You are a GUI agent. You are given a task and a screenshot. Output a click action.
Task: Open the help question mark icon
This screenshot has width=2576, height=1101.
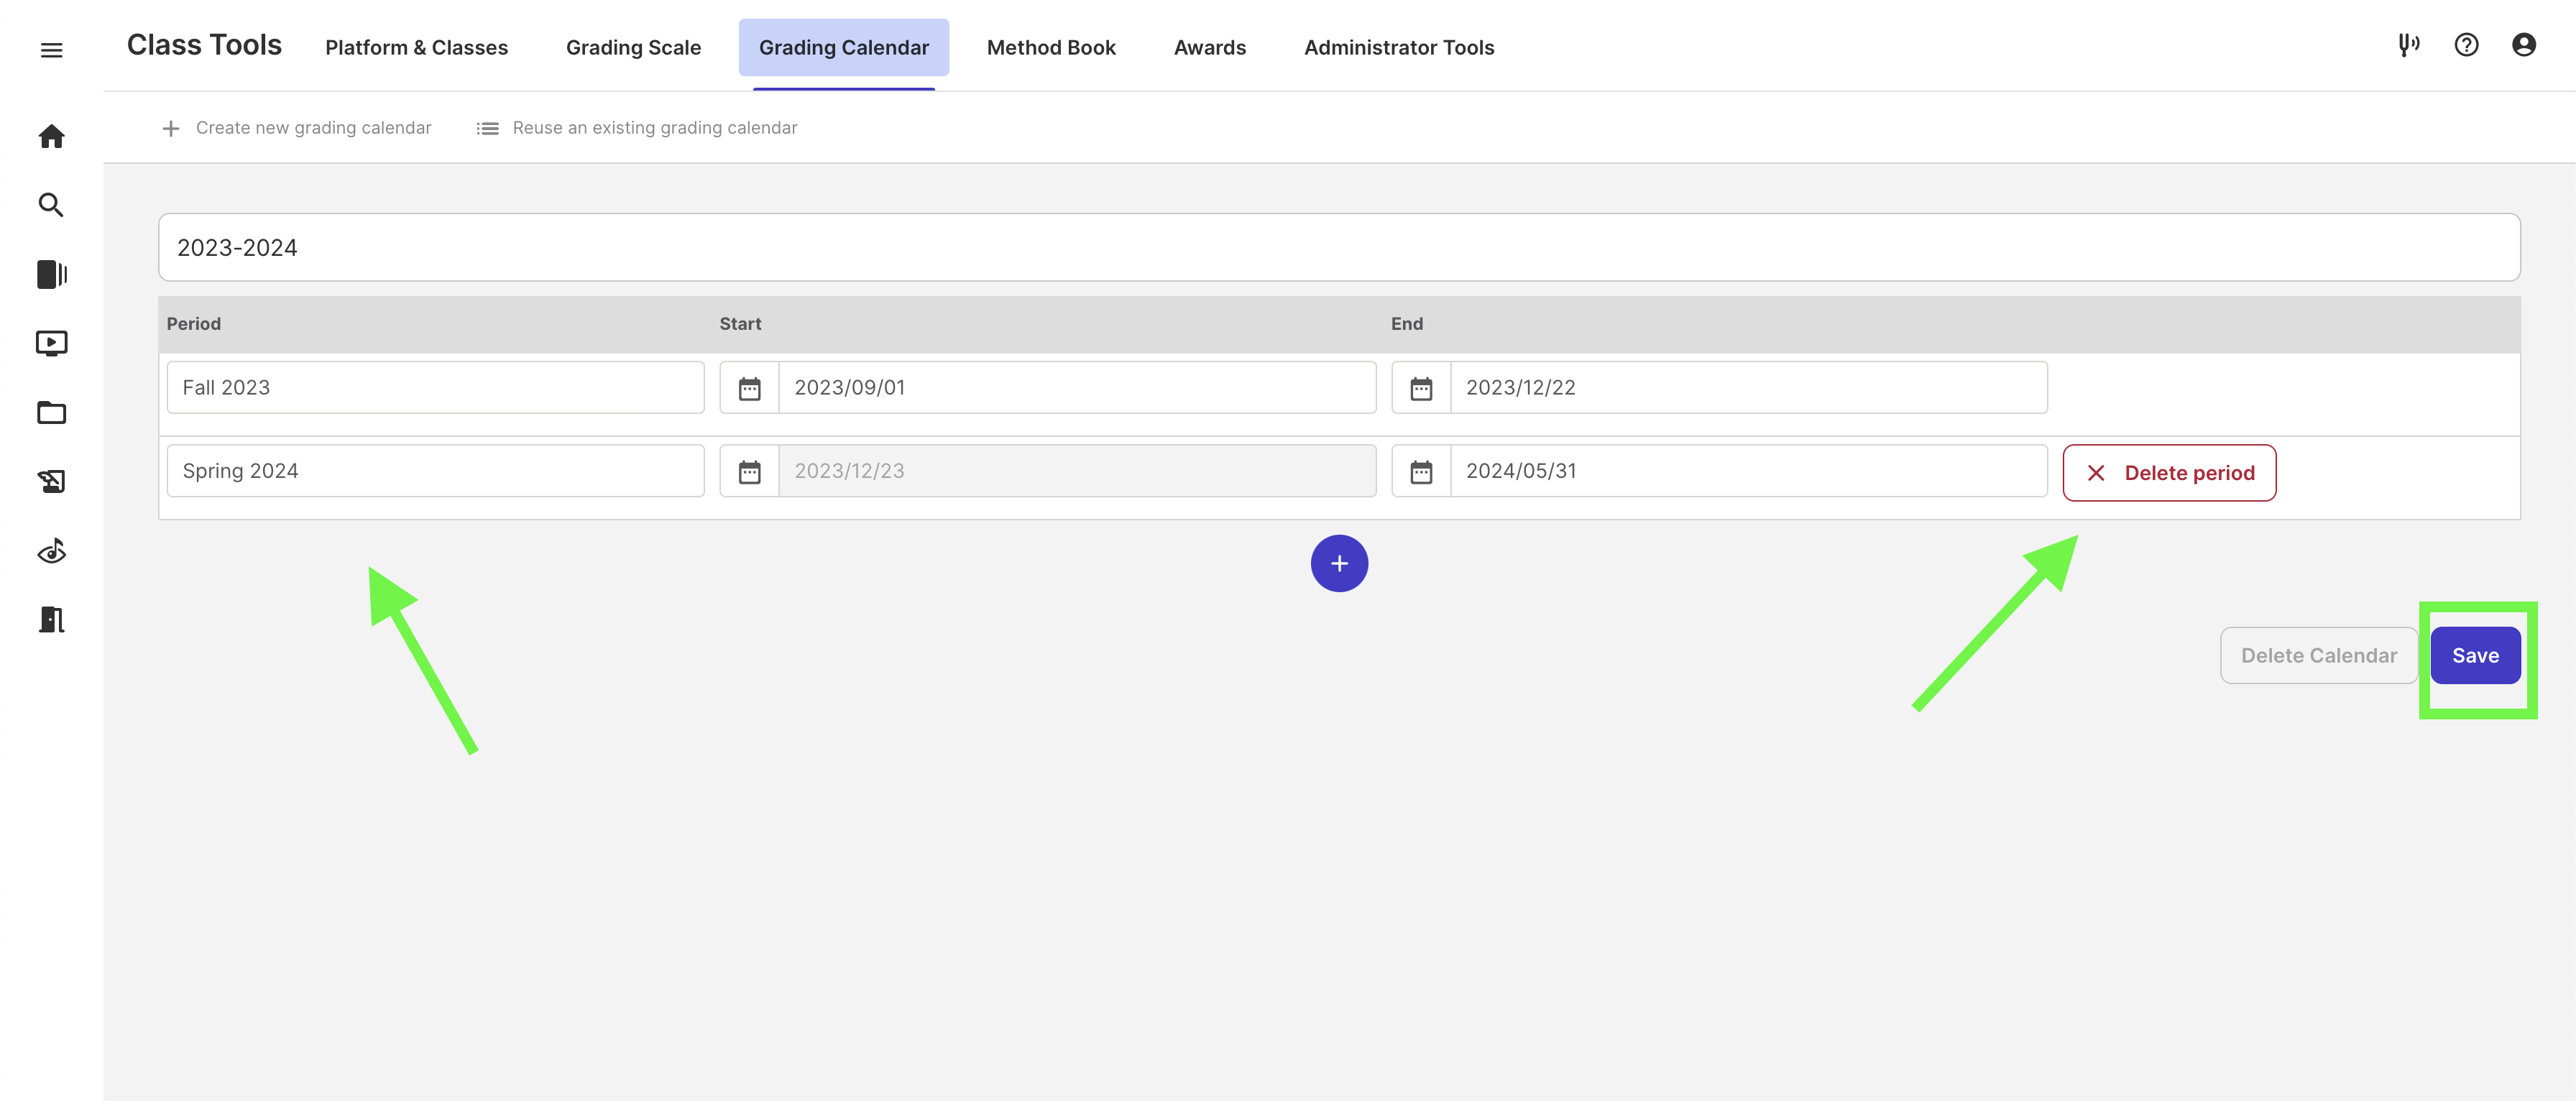click(x=2466, y=45)
